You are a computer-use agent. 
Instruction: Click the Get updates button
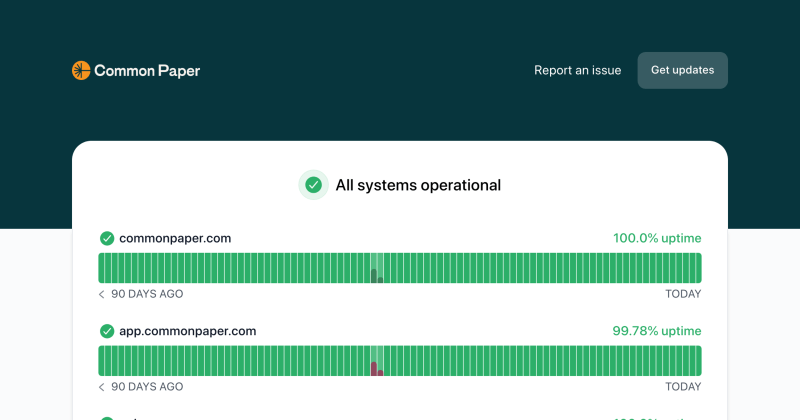coord(683,70)
